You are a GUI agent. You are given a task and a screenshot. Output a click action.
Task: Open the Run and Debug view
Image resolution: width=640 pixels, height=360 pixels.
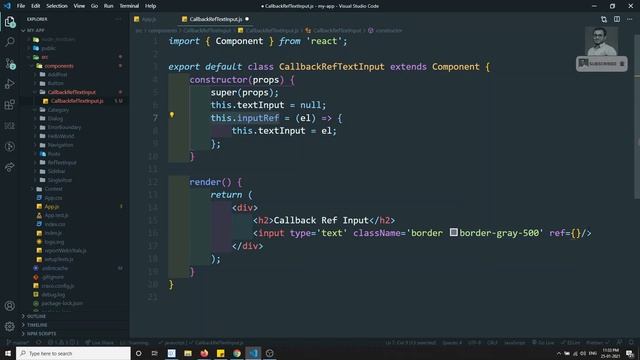(10, 84)
